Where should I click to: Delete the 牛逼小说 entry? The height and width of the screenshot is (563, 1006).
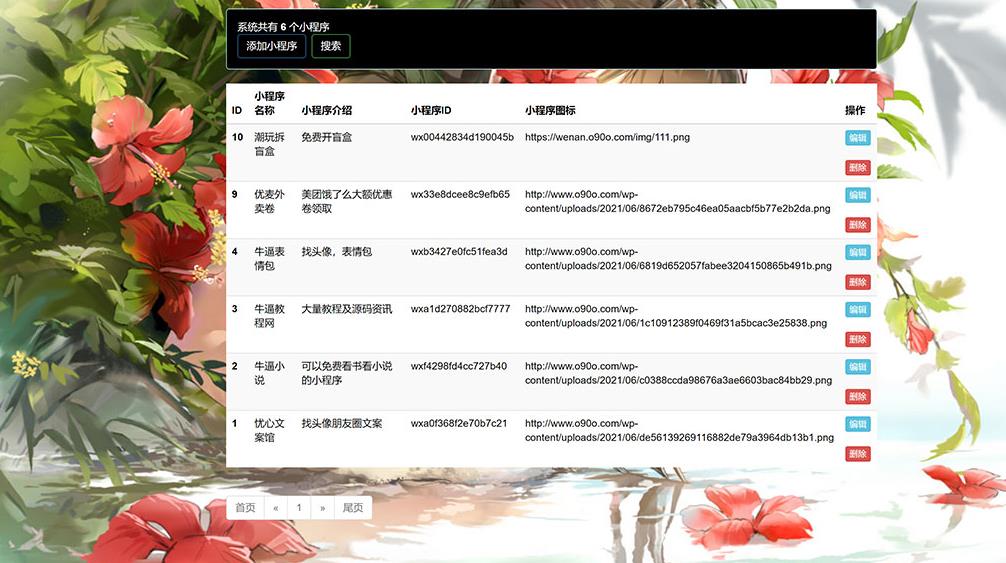[x=857, y=396]
